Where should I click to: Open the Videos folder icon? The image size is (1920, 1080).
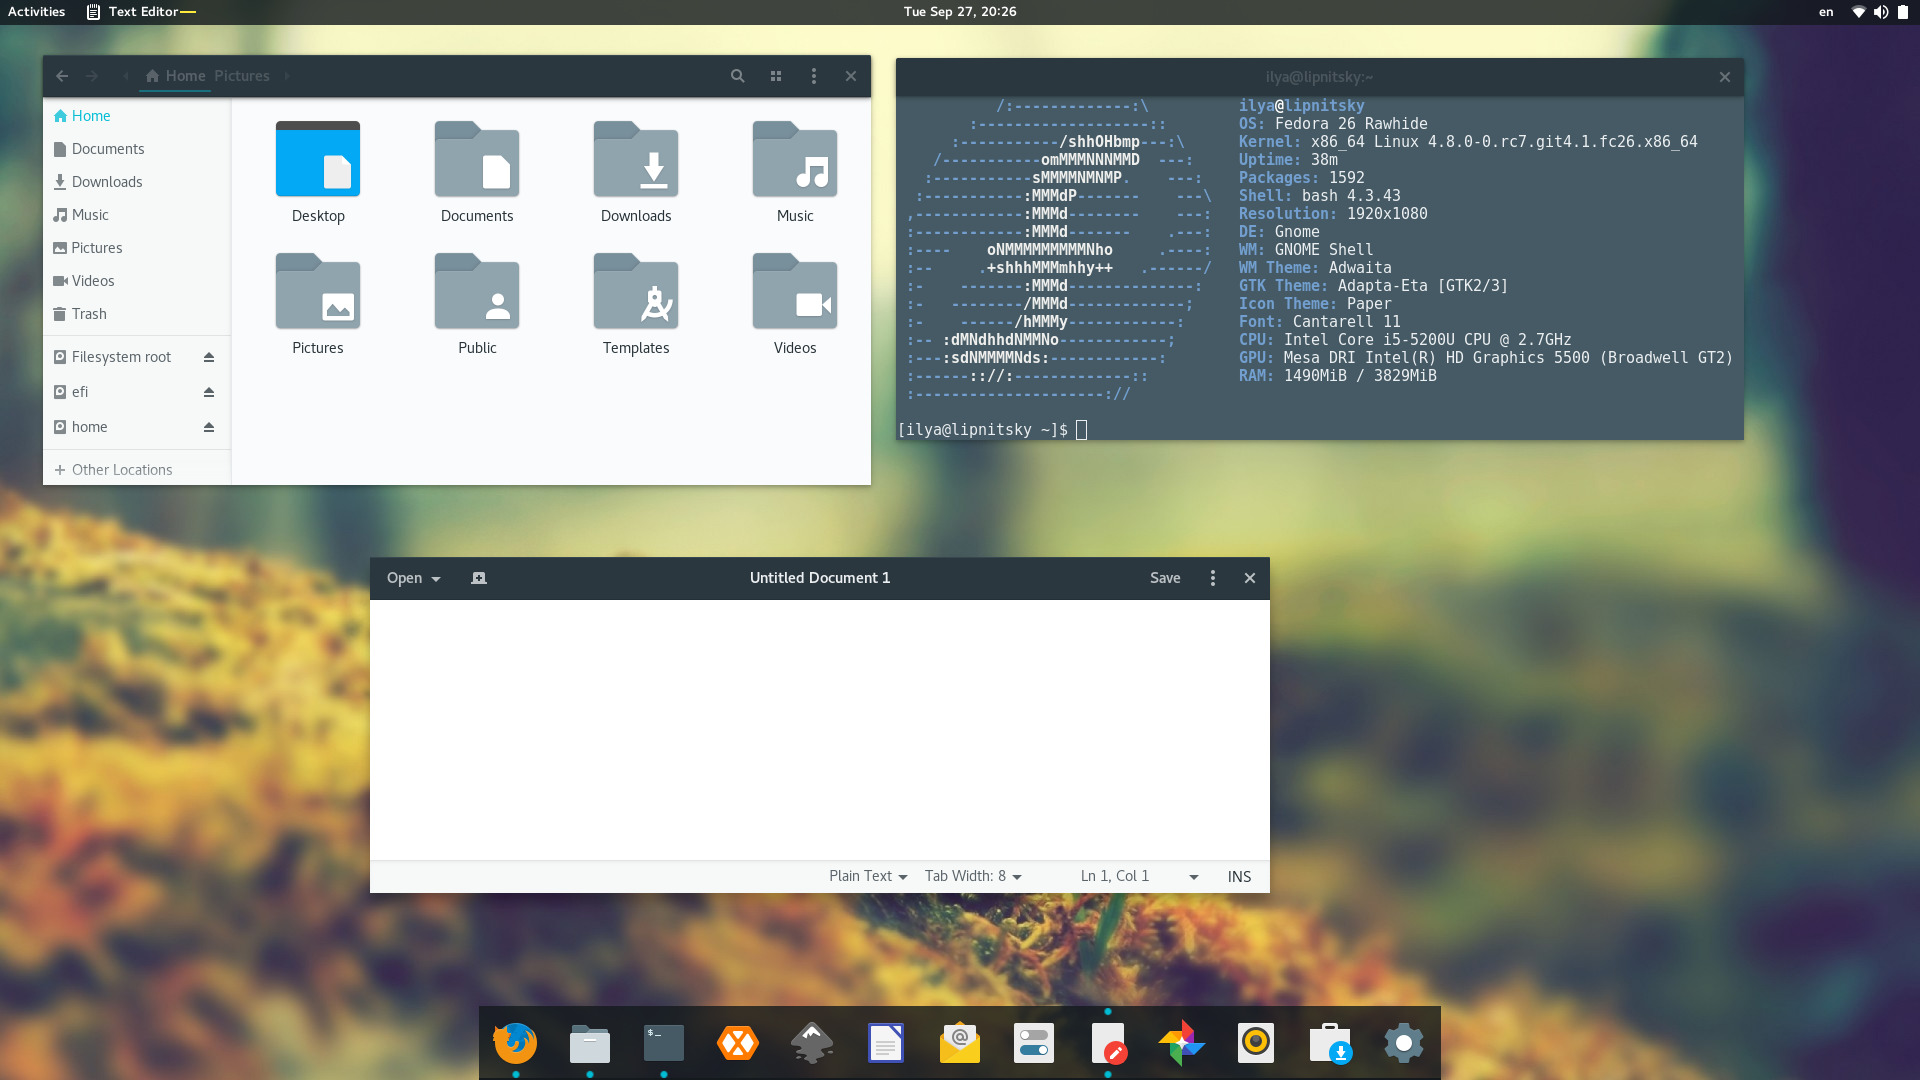click(795, 292)
